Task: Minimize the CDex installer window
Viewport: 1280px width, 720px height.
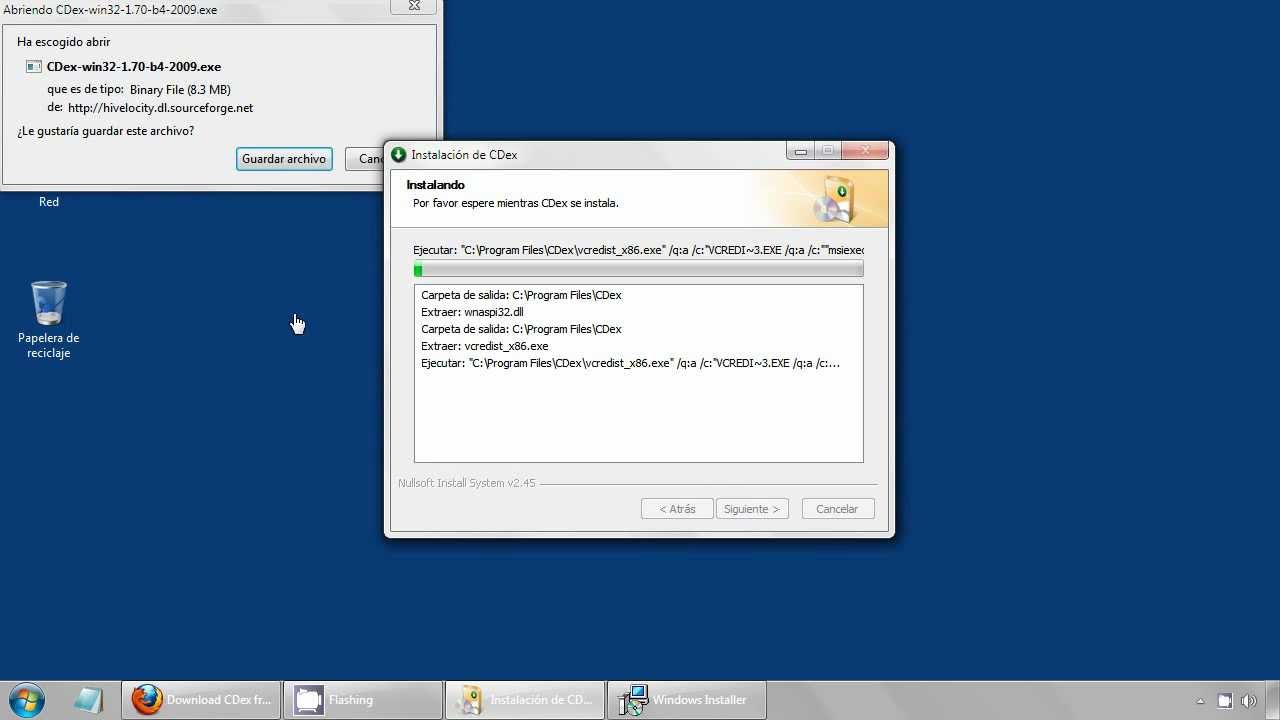Action: pos(800,151)
